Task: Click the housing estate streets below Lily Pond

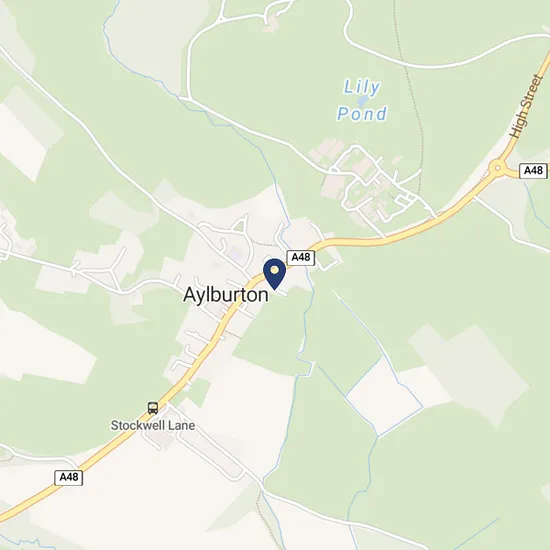Action: 377,186
